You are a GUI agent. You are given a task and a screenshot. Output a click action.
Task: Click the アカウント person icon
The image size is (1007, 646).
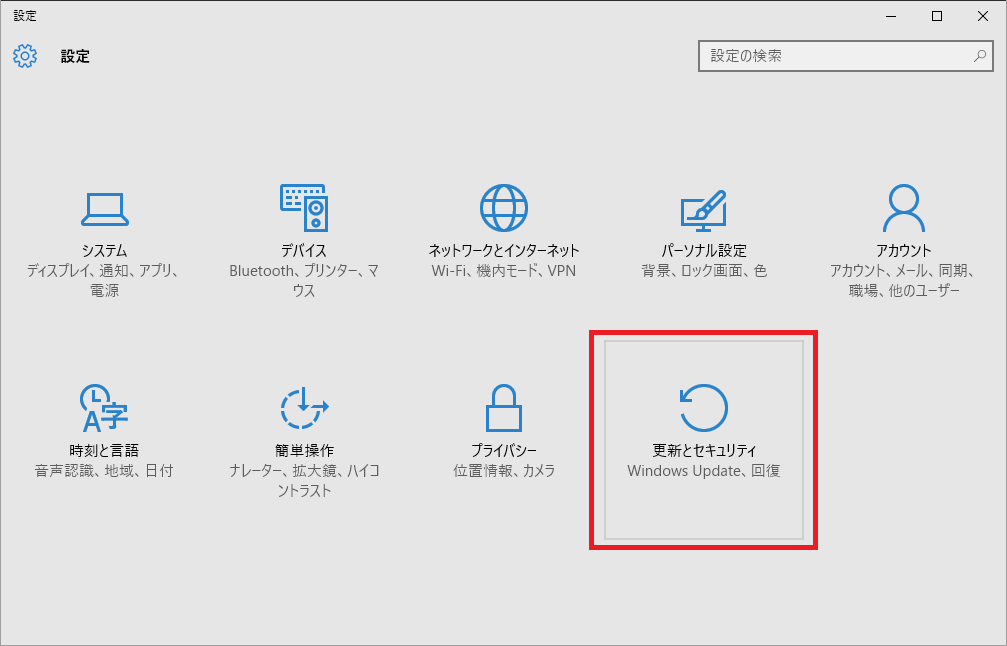[903, 208]
